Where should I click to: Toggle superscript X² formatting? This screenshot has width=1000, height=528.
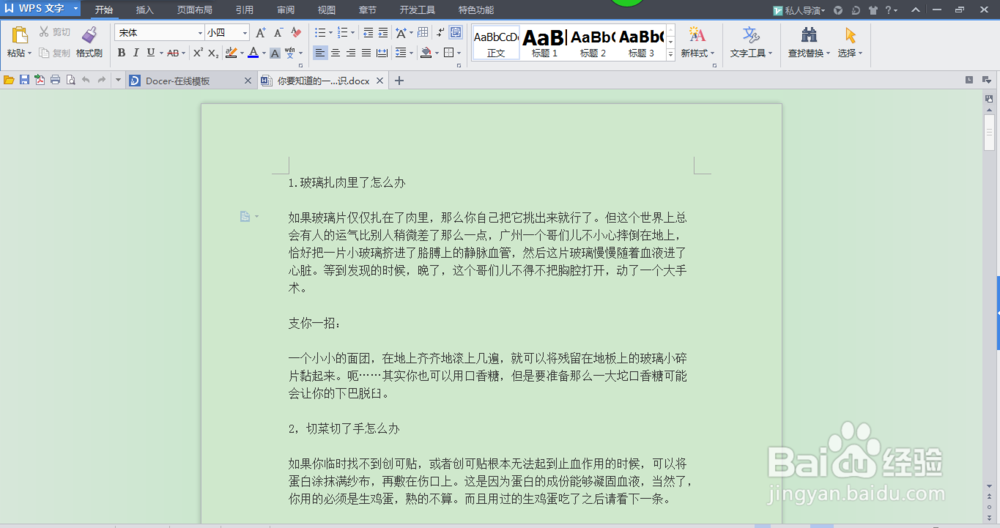(198, 53)
